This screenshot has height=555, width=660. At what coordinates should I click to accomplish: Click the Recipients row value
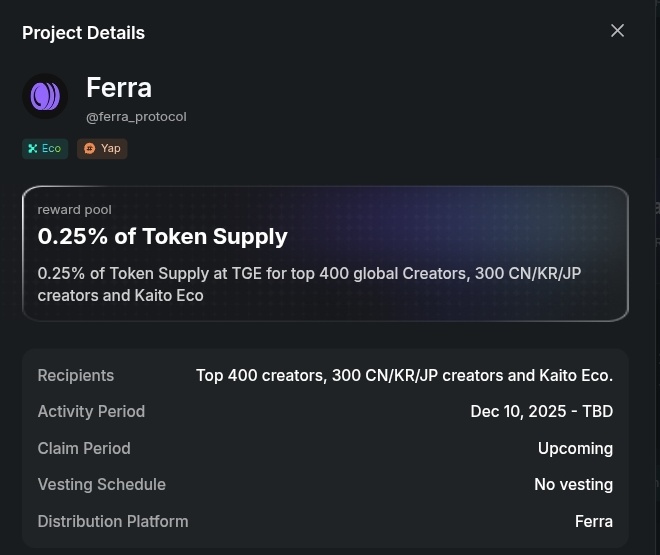tap(405, 375)
